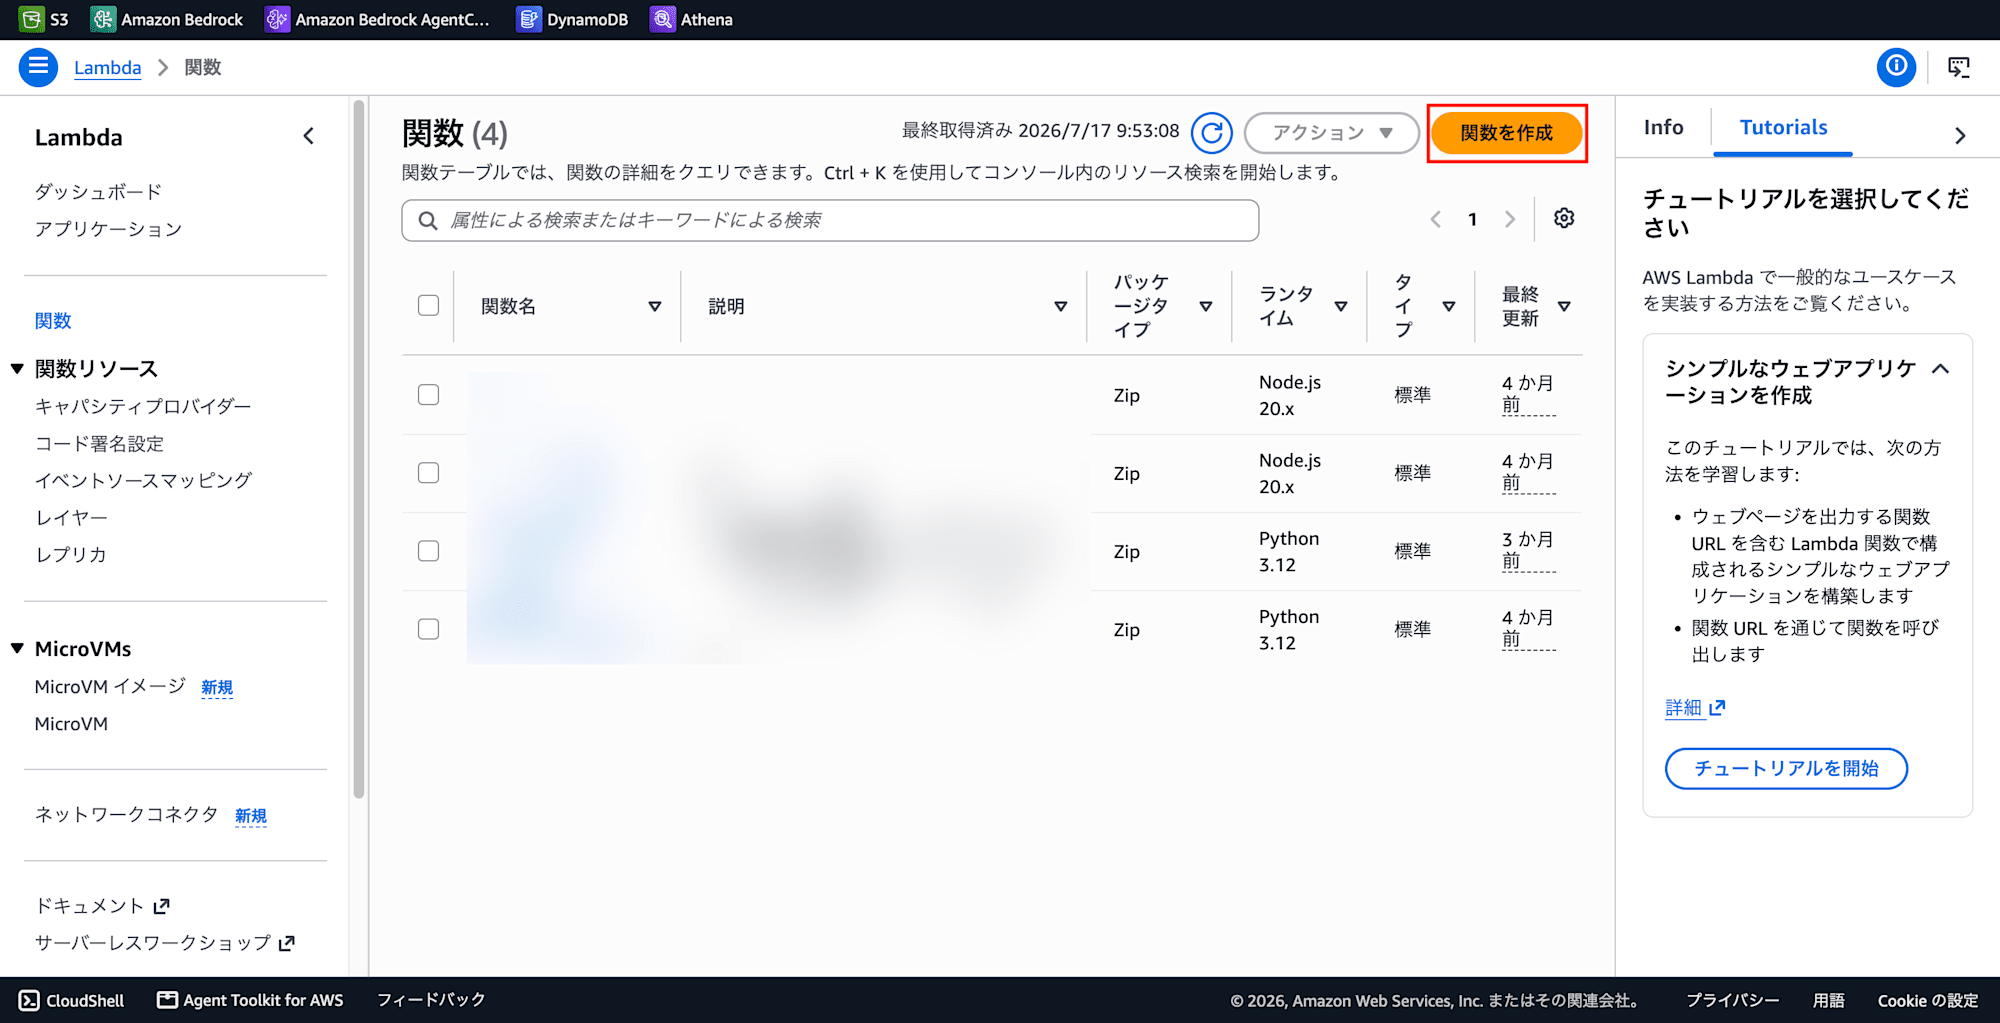2000x1023 pixels.
Task: Open ドキュメント external link
Action: (x=102, y=905)
